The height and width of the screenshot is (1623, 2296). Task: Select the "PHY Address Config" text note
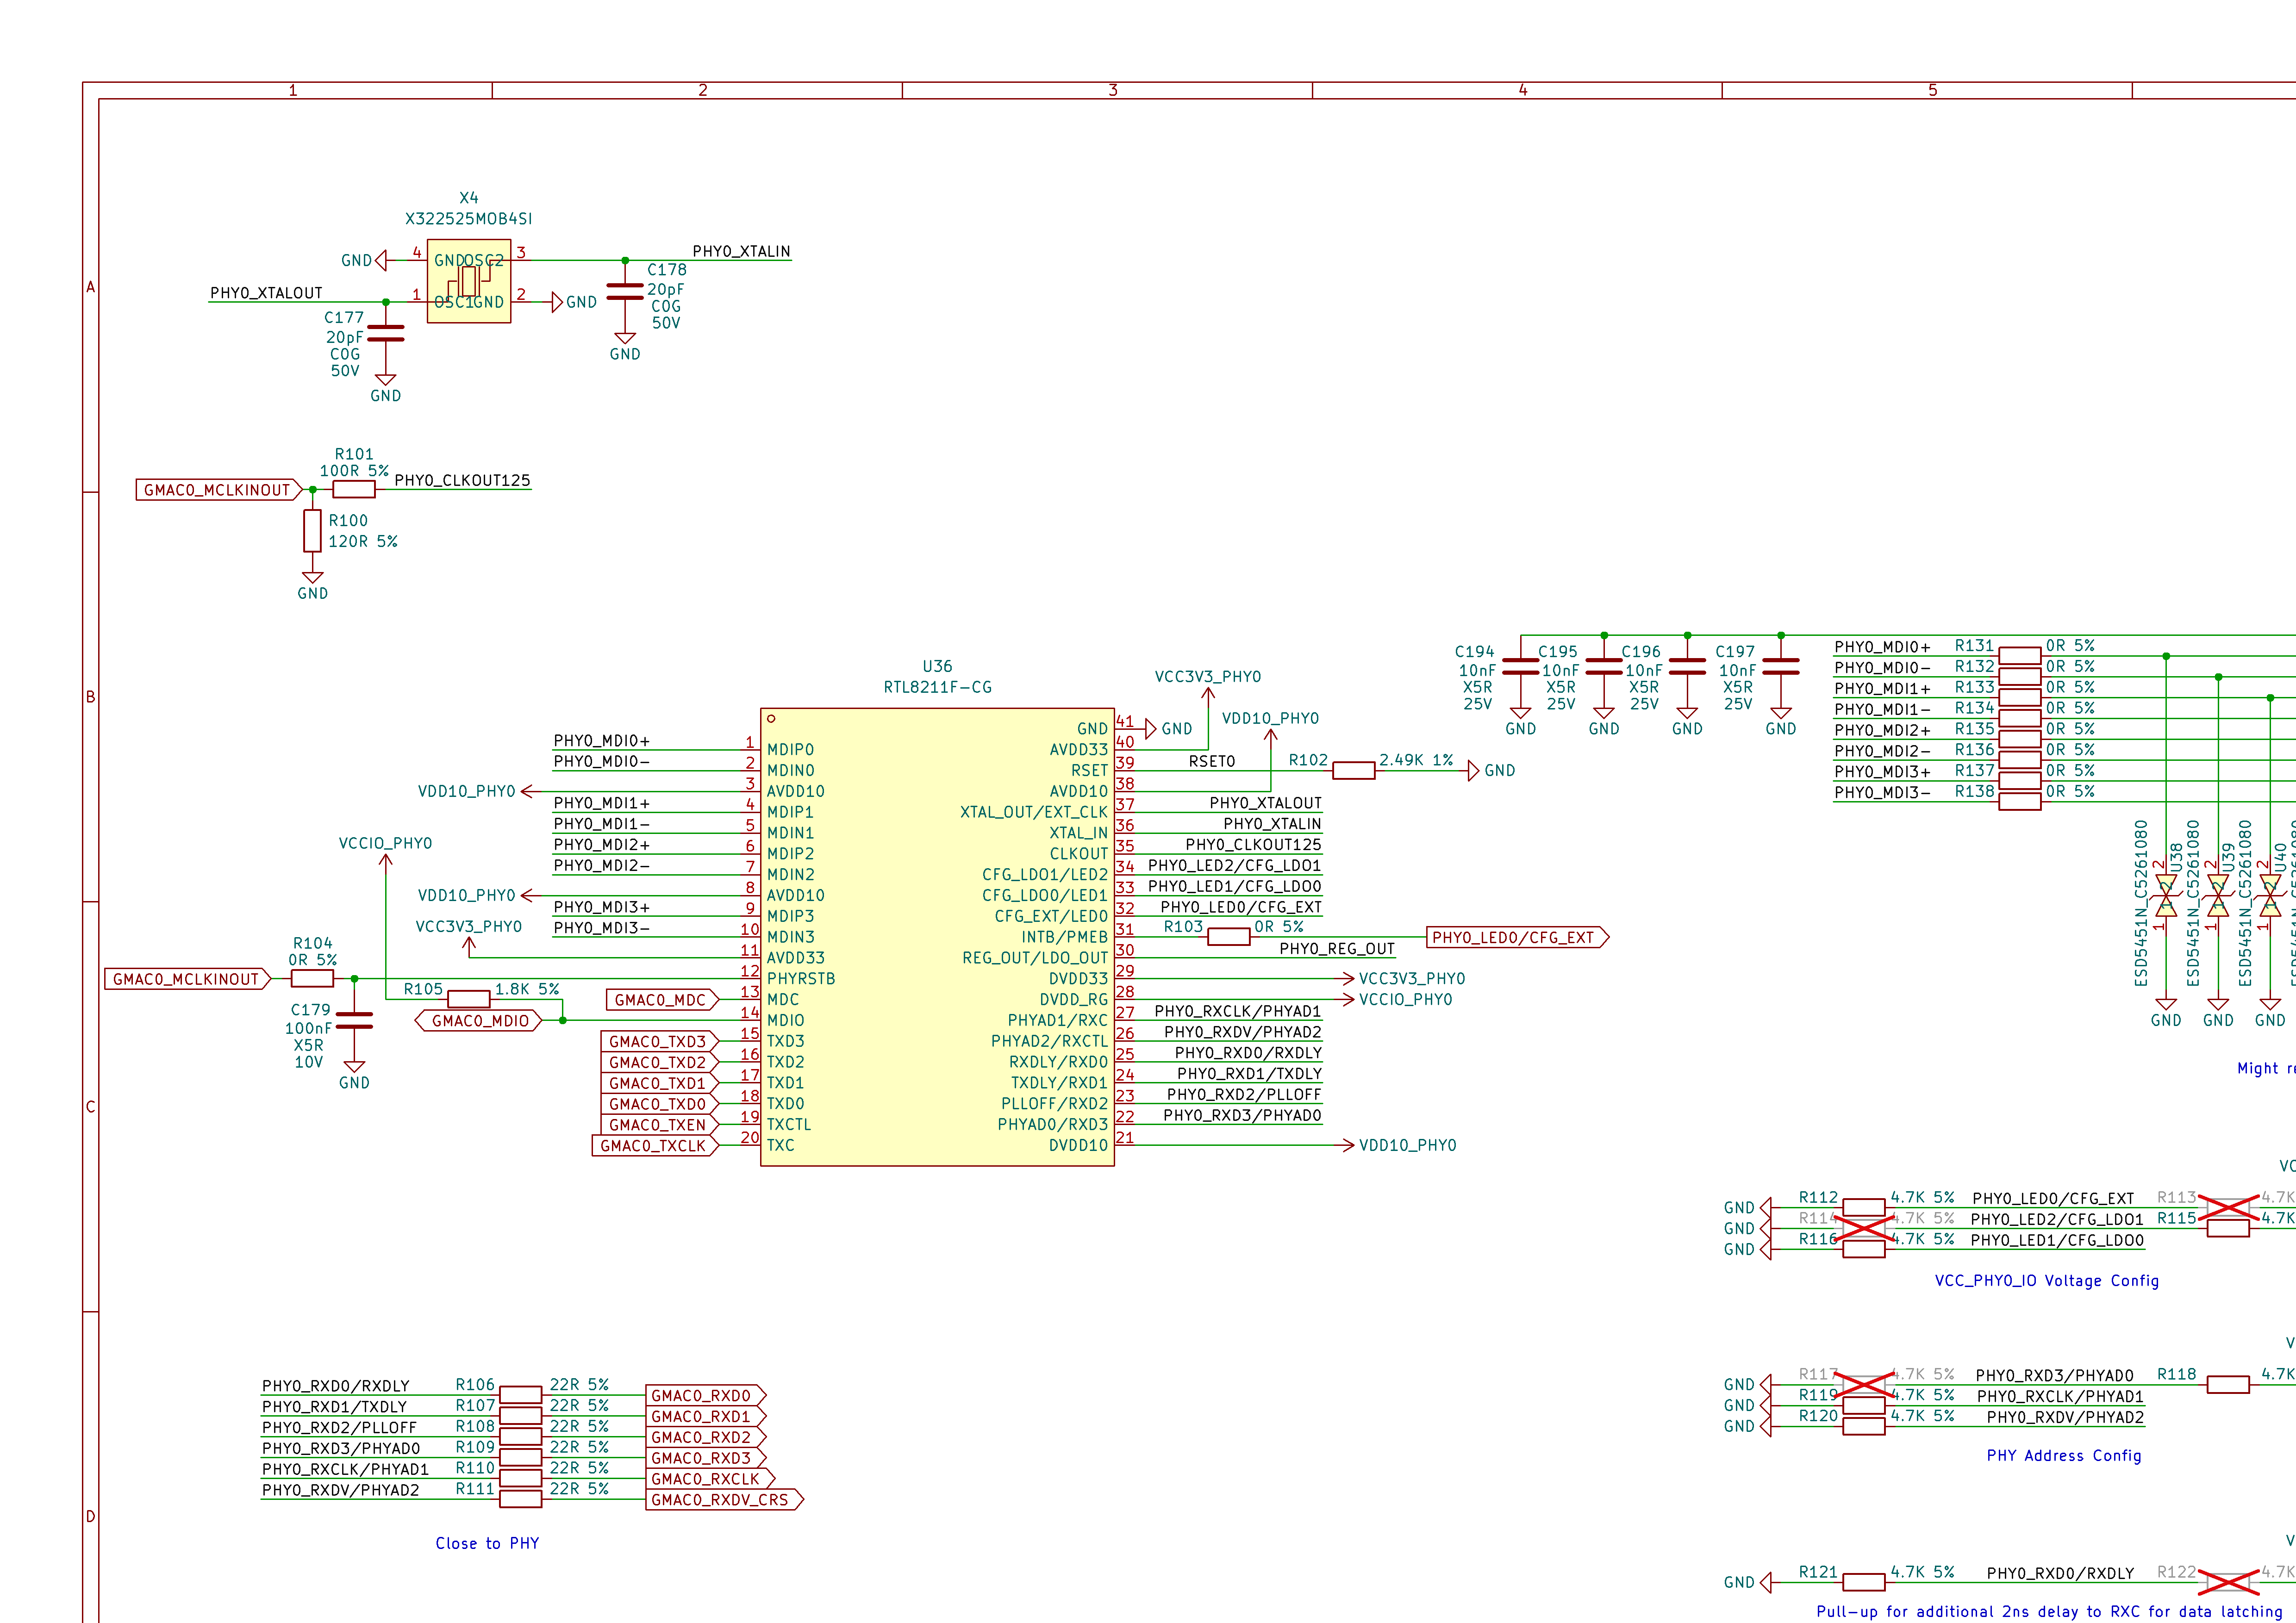2063,1455
